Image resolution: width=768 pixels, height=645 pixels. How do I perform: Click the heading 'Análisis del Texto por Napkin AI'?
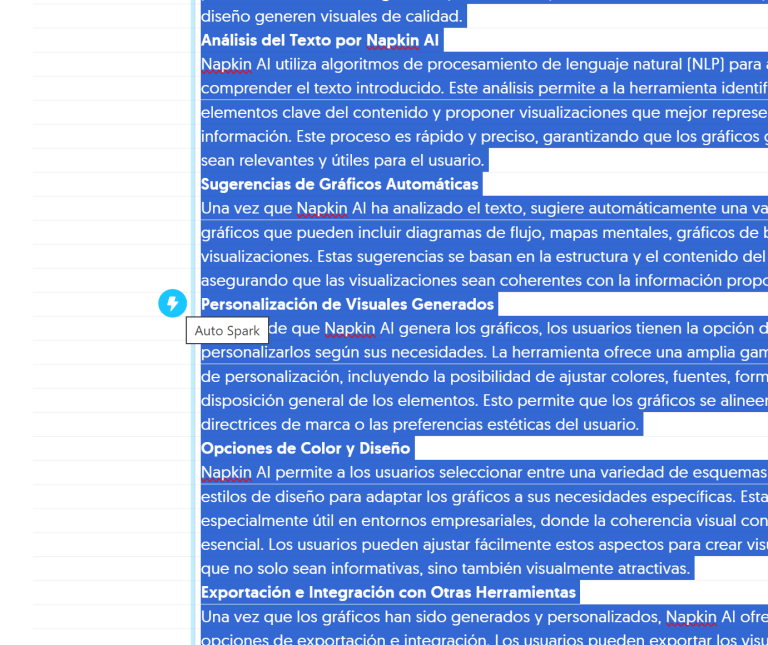point(320,40)
